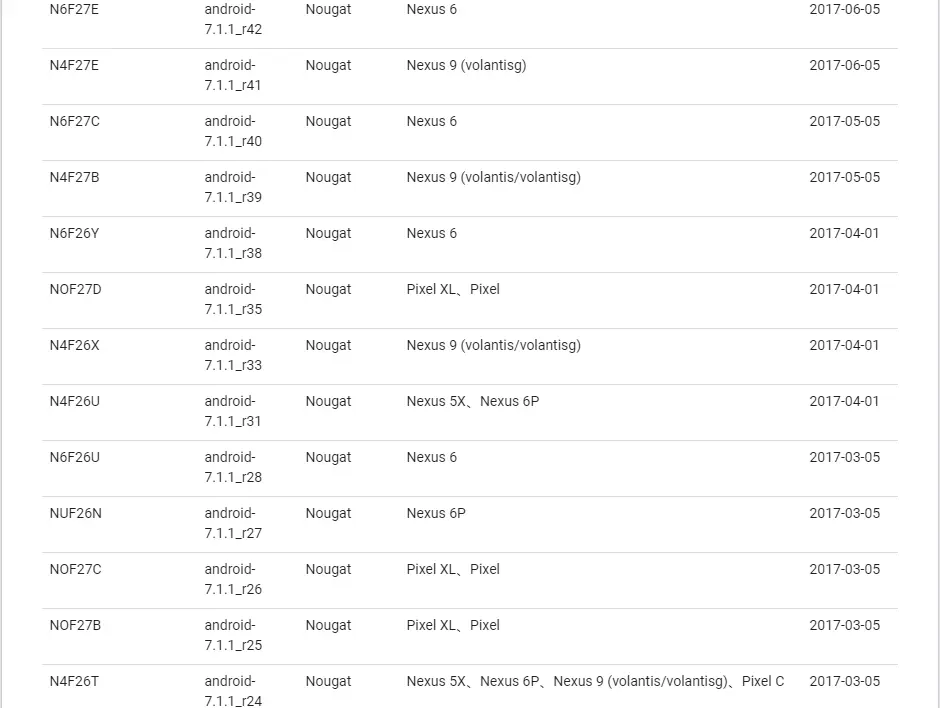Select Nexus 6P device cell for NUF26N

tap(436, 513)
